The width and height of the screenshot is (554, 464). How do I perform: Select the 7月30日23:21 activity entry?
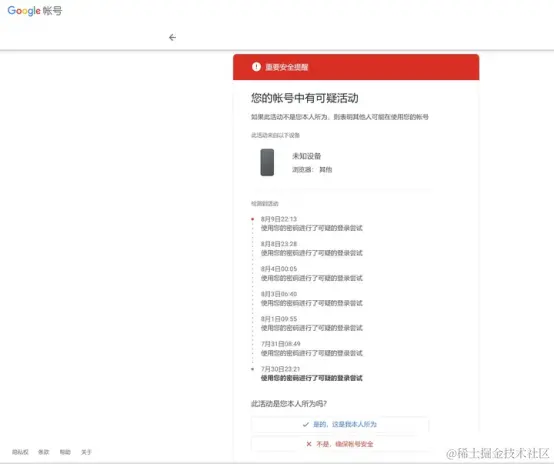(x=311, y=374)
